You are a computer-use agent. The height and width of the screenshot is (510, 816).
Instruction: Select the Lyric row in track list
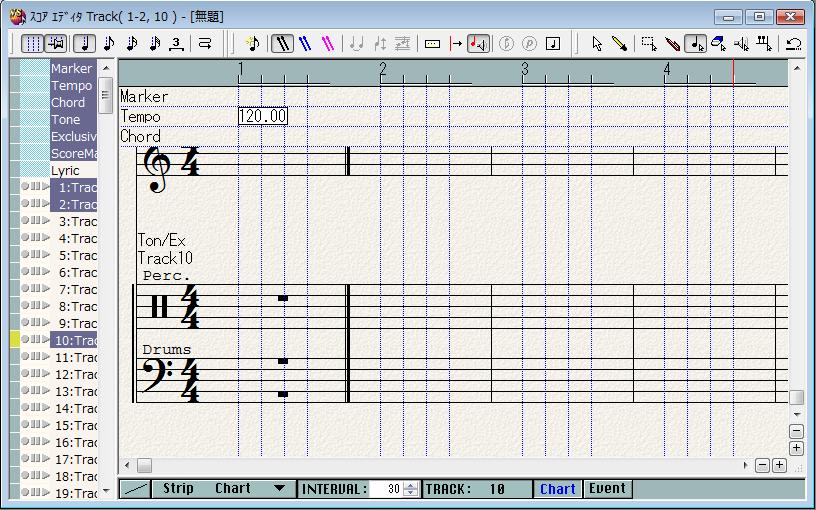(x=73, y=171)
